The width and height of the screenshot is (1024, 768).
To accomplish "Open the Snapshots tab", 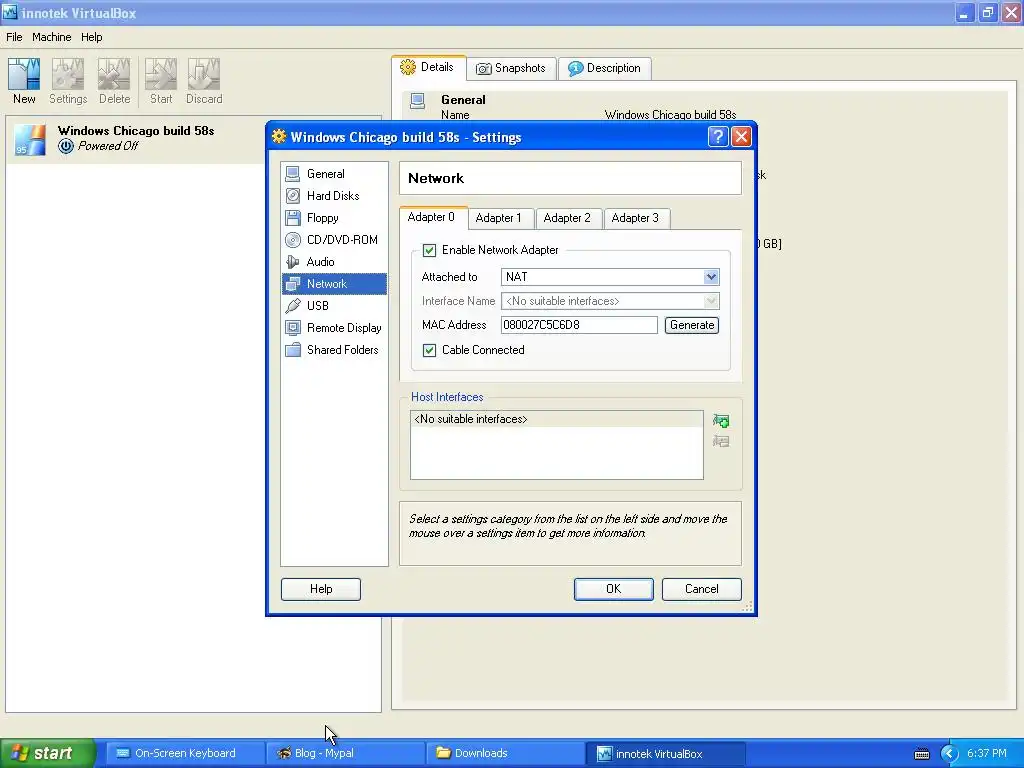I will click(511, 69).
